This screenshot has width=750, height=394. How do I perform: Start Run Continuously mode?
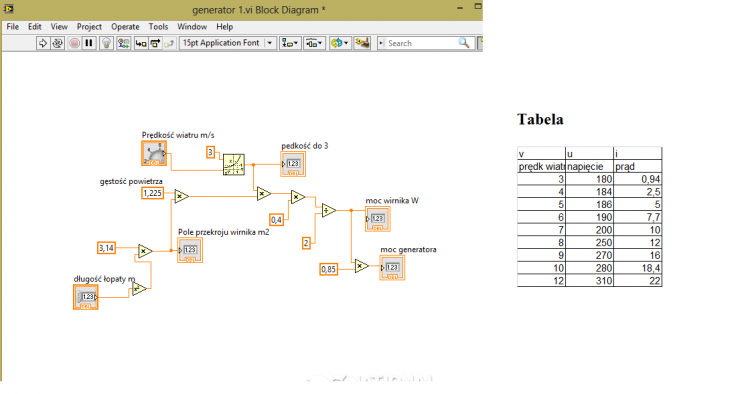pyautogui.click(x=57, y=43)
